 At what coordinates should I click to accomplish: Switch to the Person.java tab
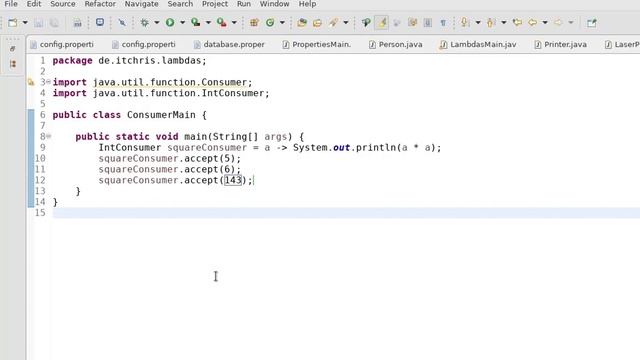(396, 44)
